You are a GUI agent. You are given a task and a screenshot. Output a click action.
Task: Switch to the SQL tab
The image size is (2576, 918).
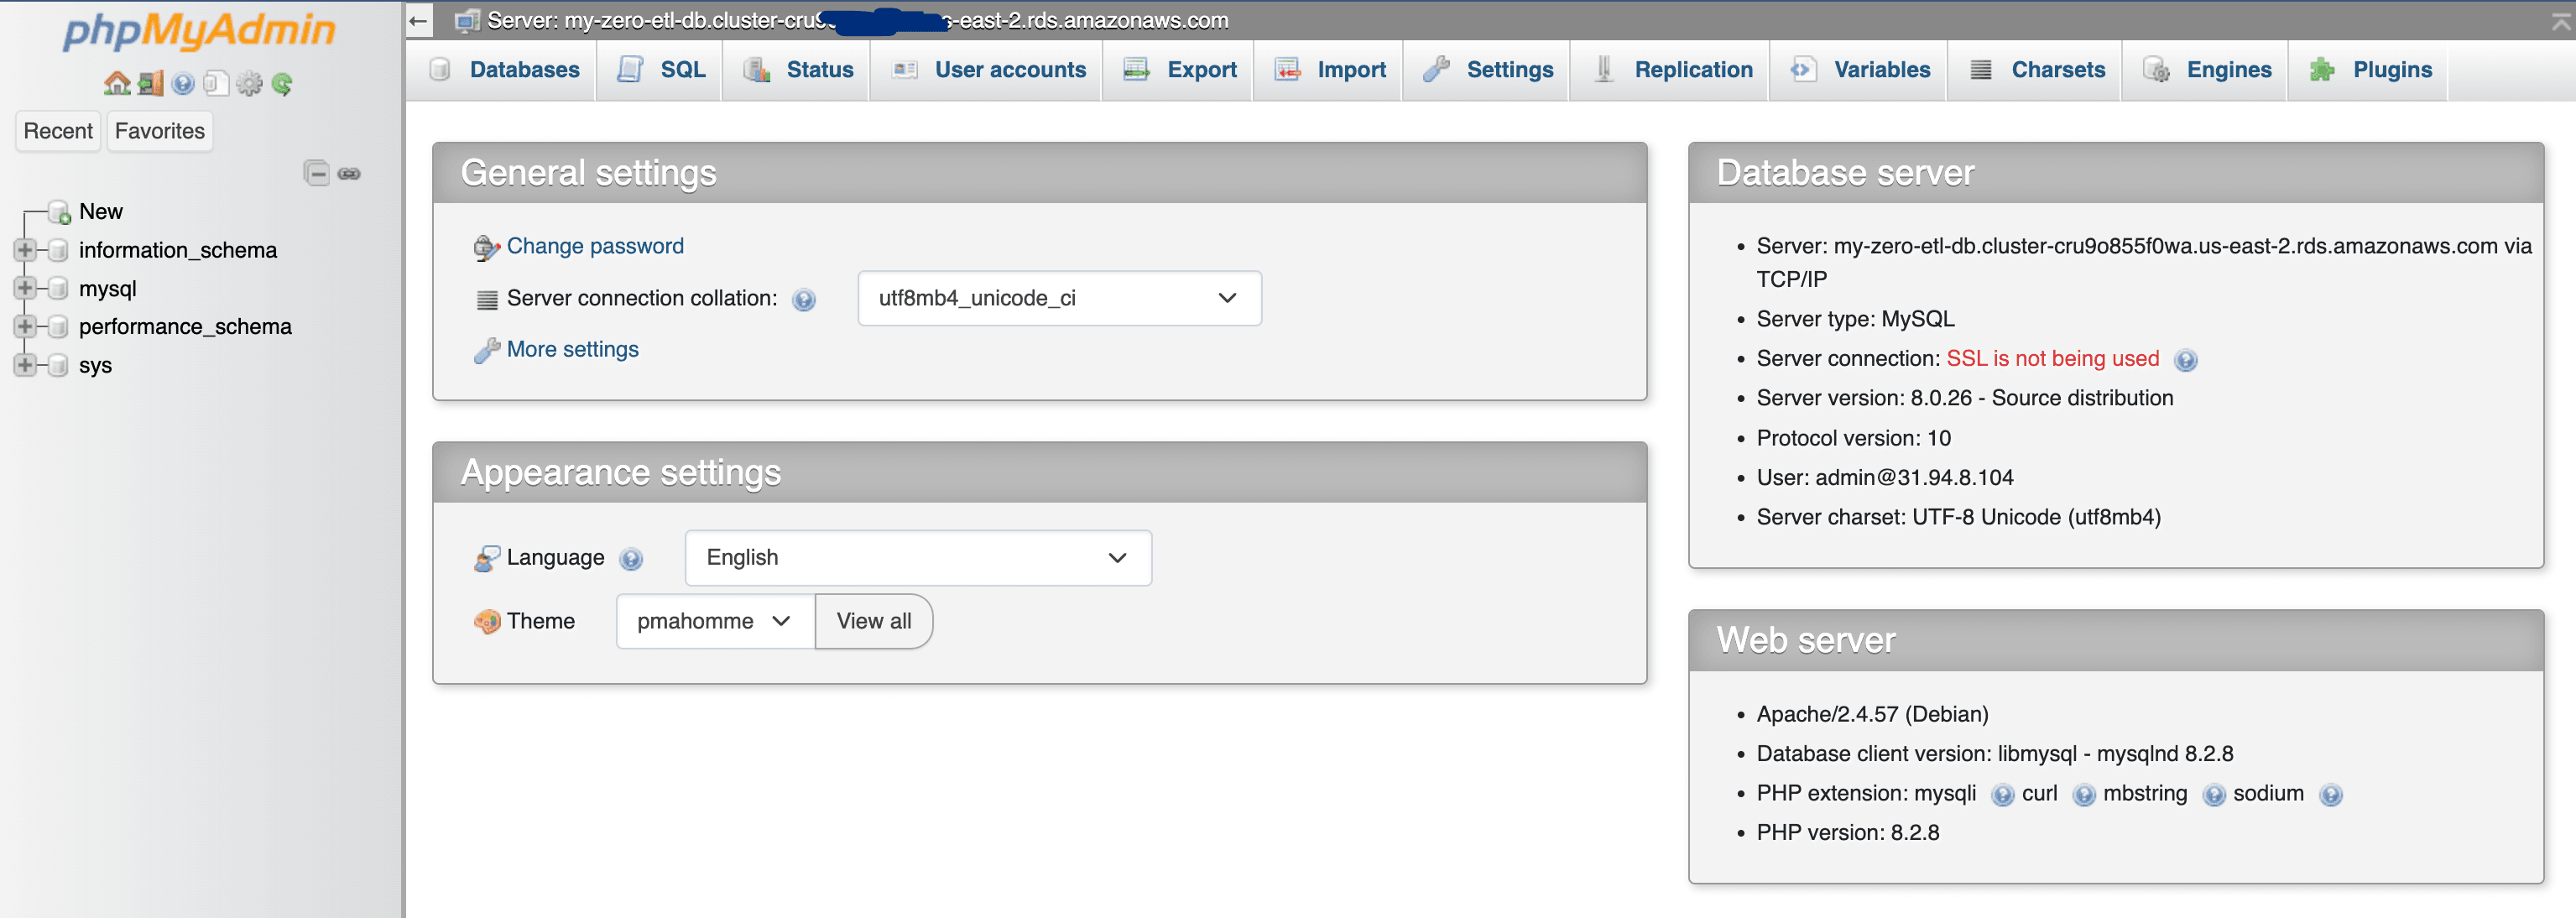(660, 70)
